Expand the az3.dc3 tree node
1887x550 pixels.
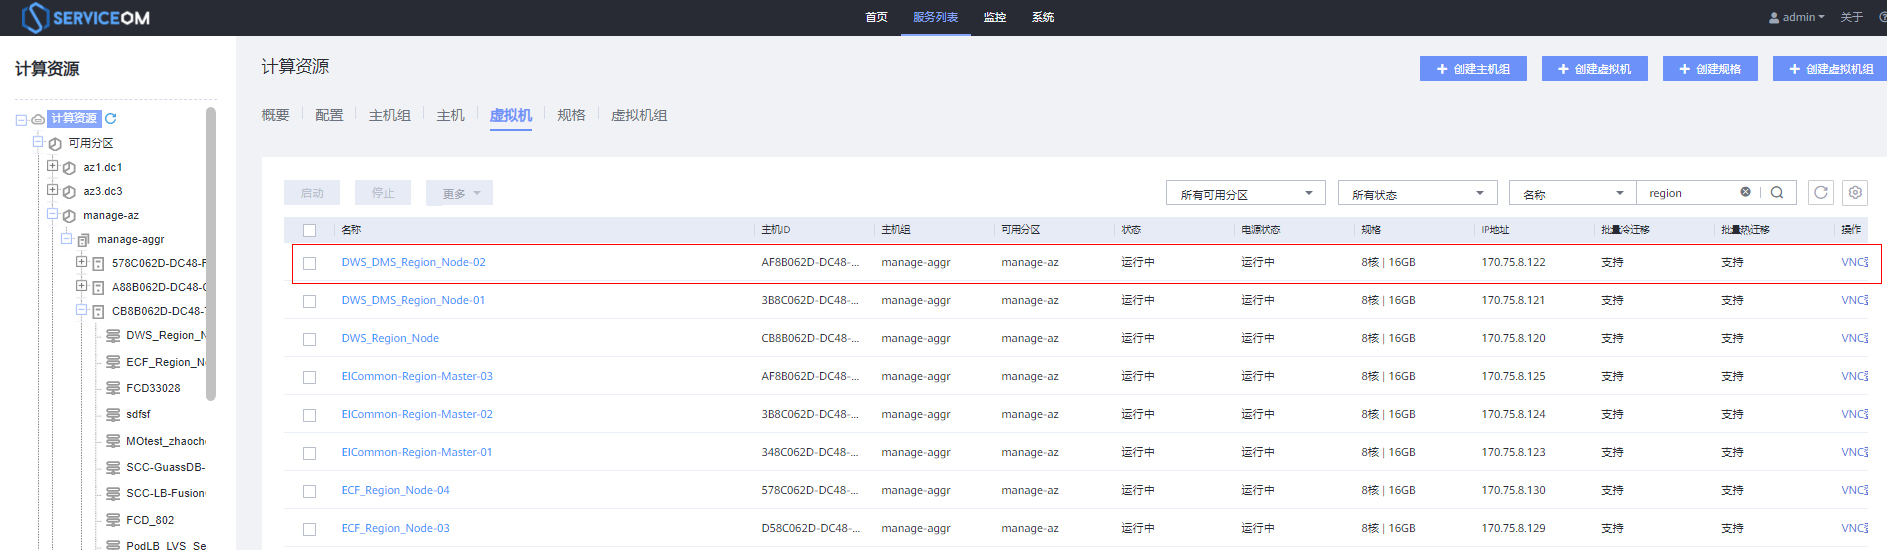pyautogui.click(x=52, y=190)
